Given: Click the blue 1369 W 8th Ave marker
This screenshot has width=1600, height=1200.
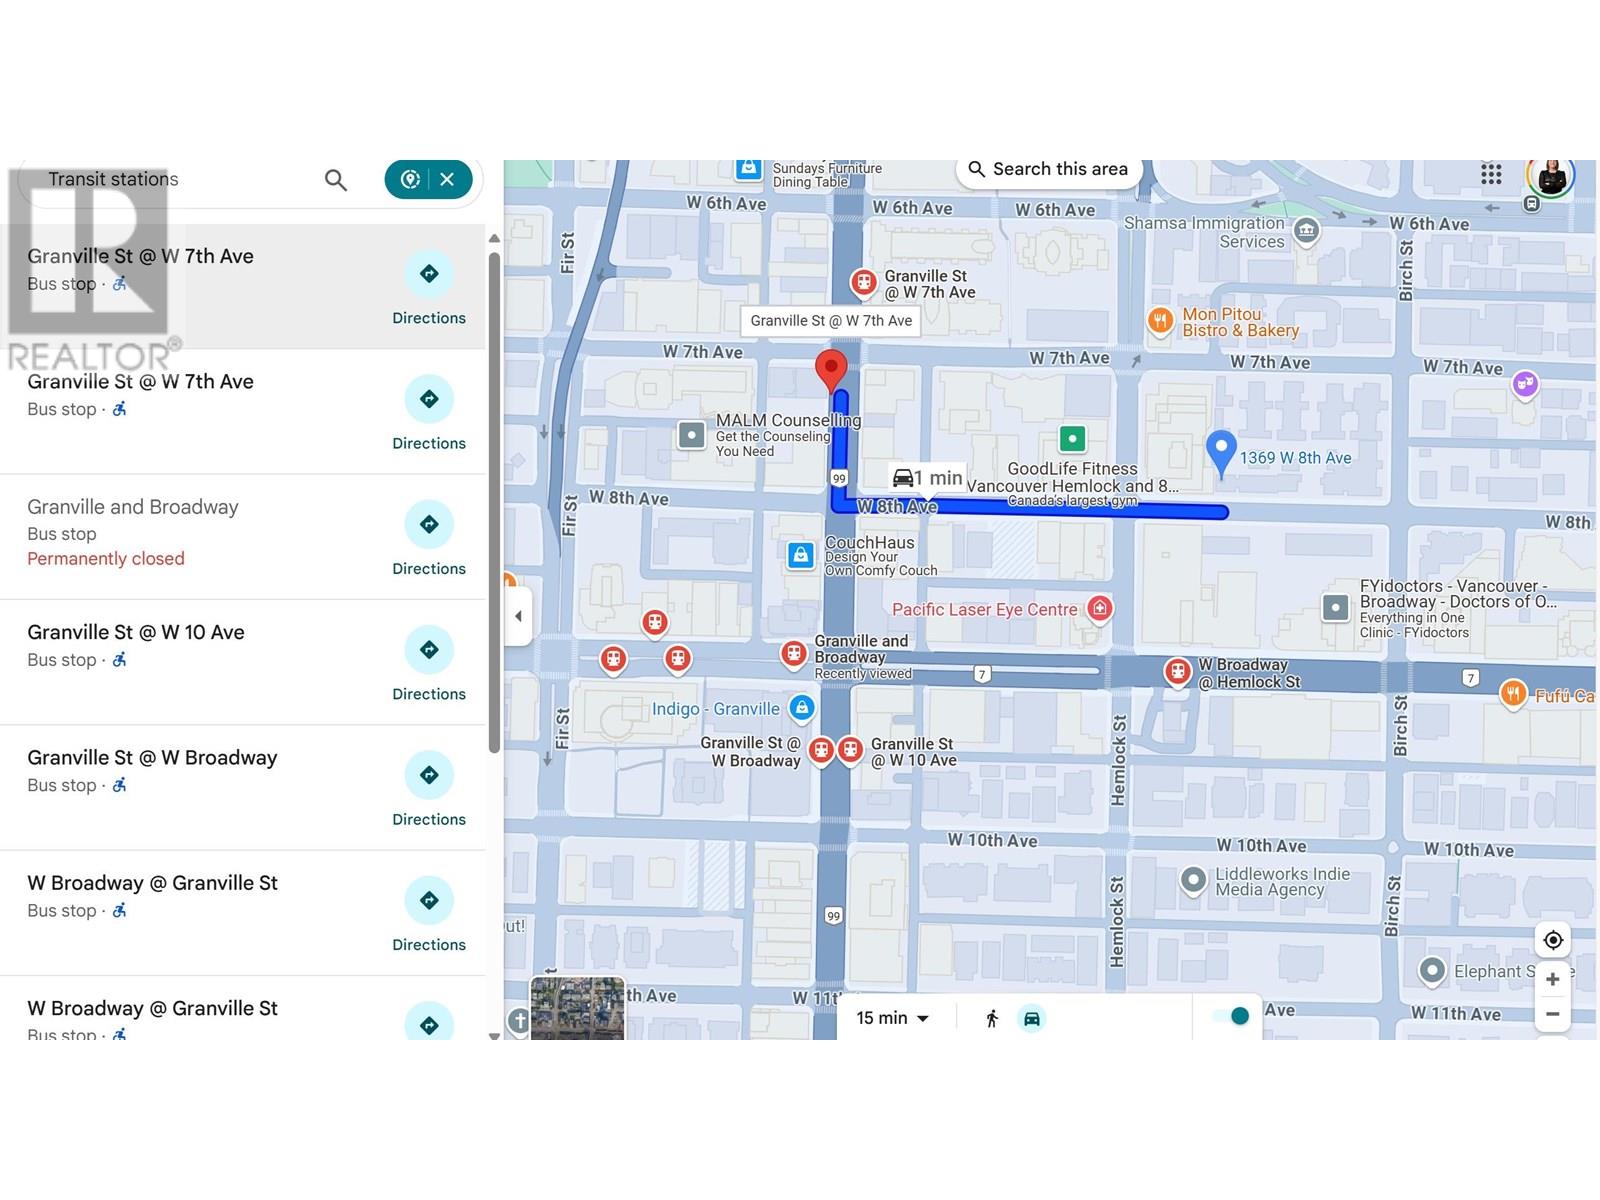Looking at the screenshot, I should point(1220,453).
